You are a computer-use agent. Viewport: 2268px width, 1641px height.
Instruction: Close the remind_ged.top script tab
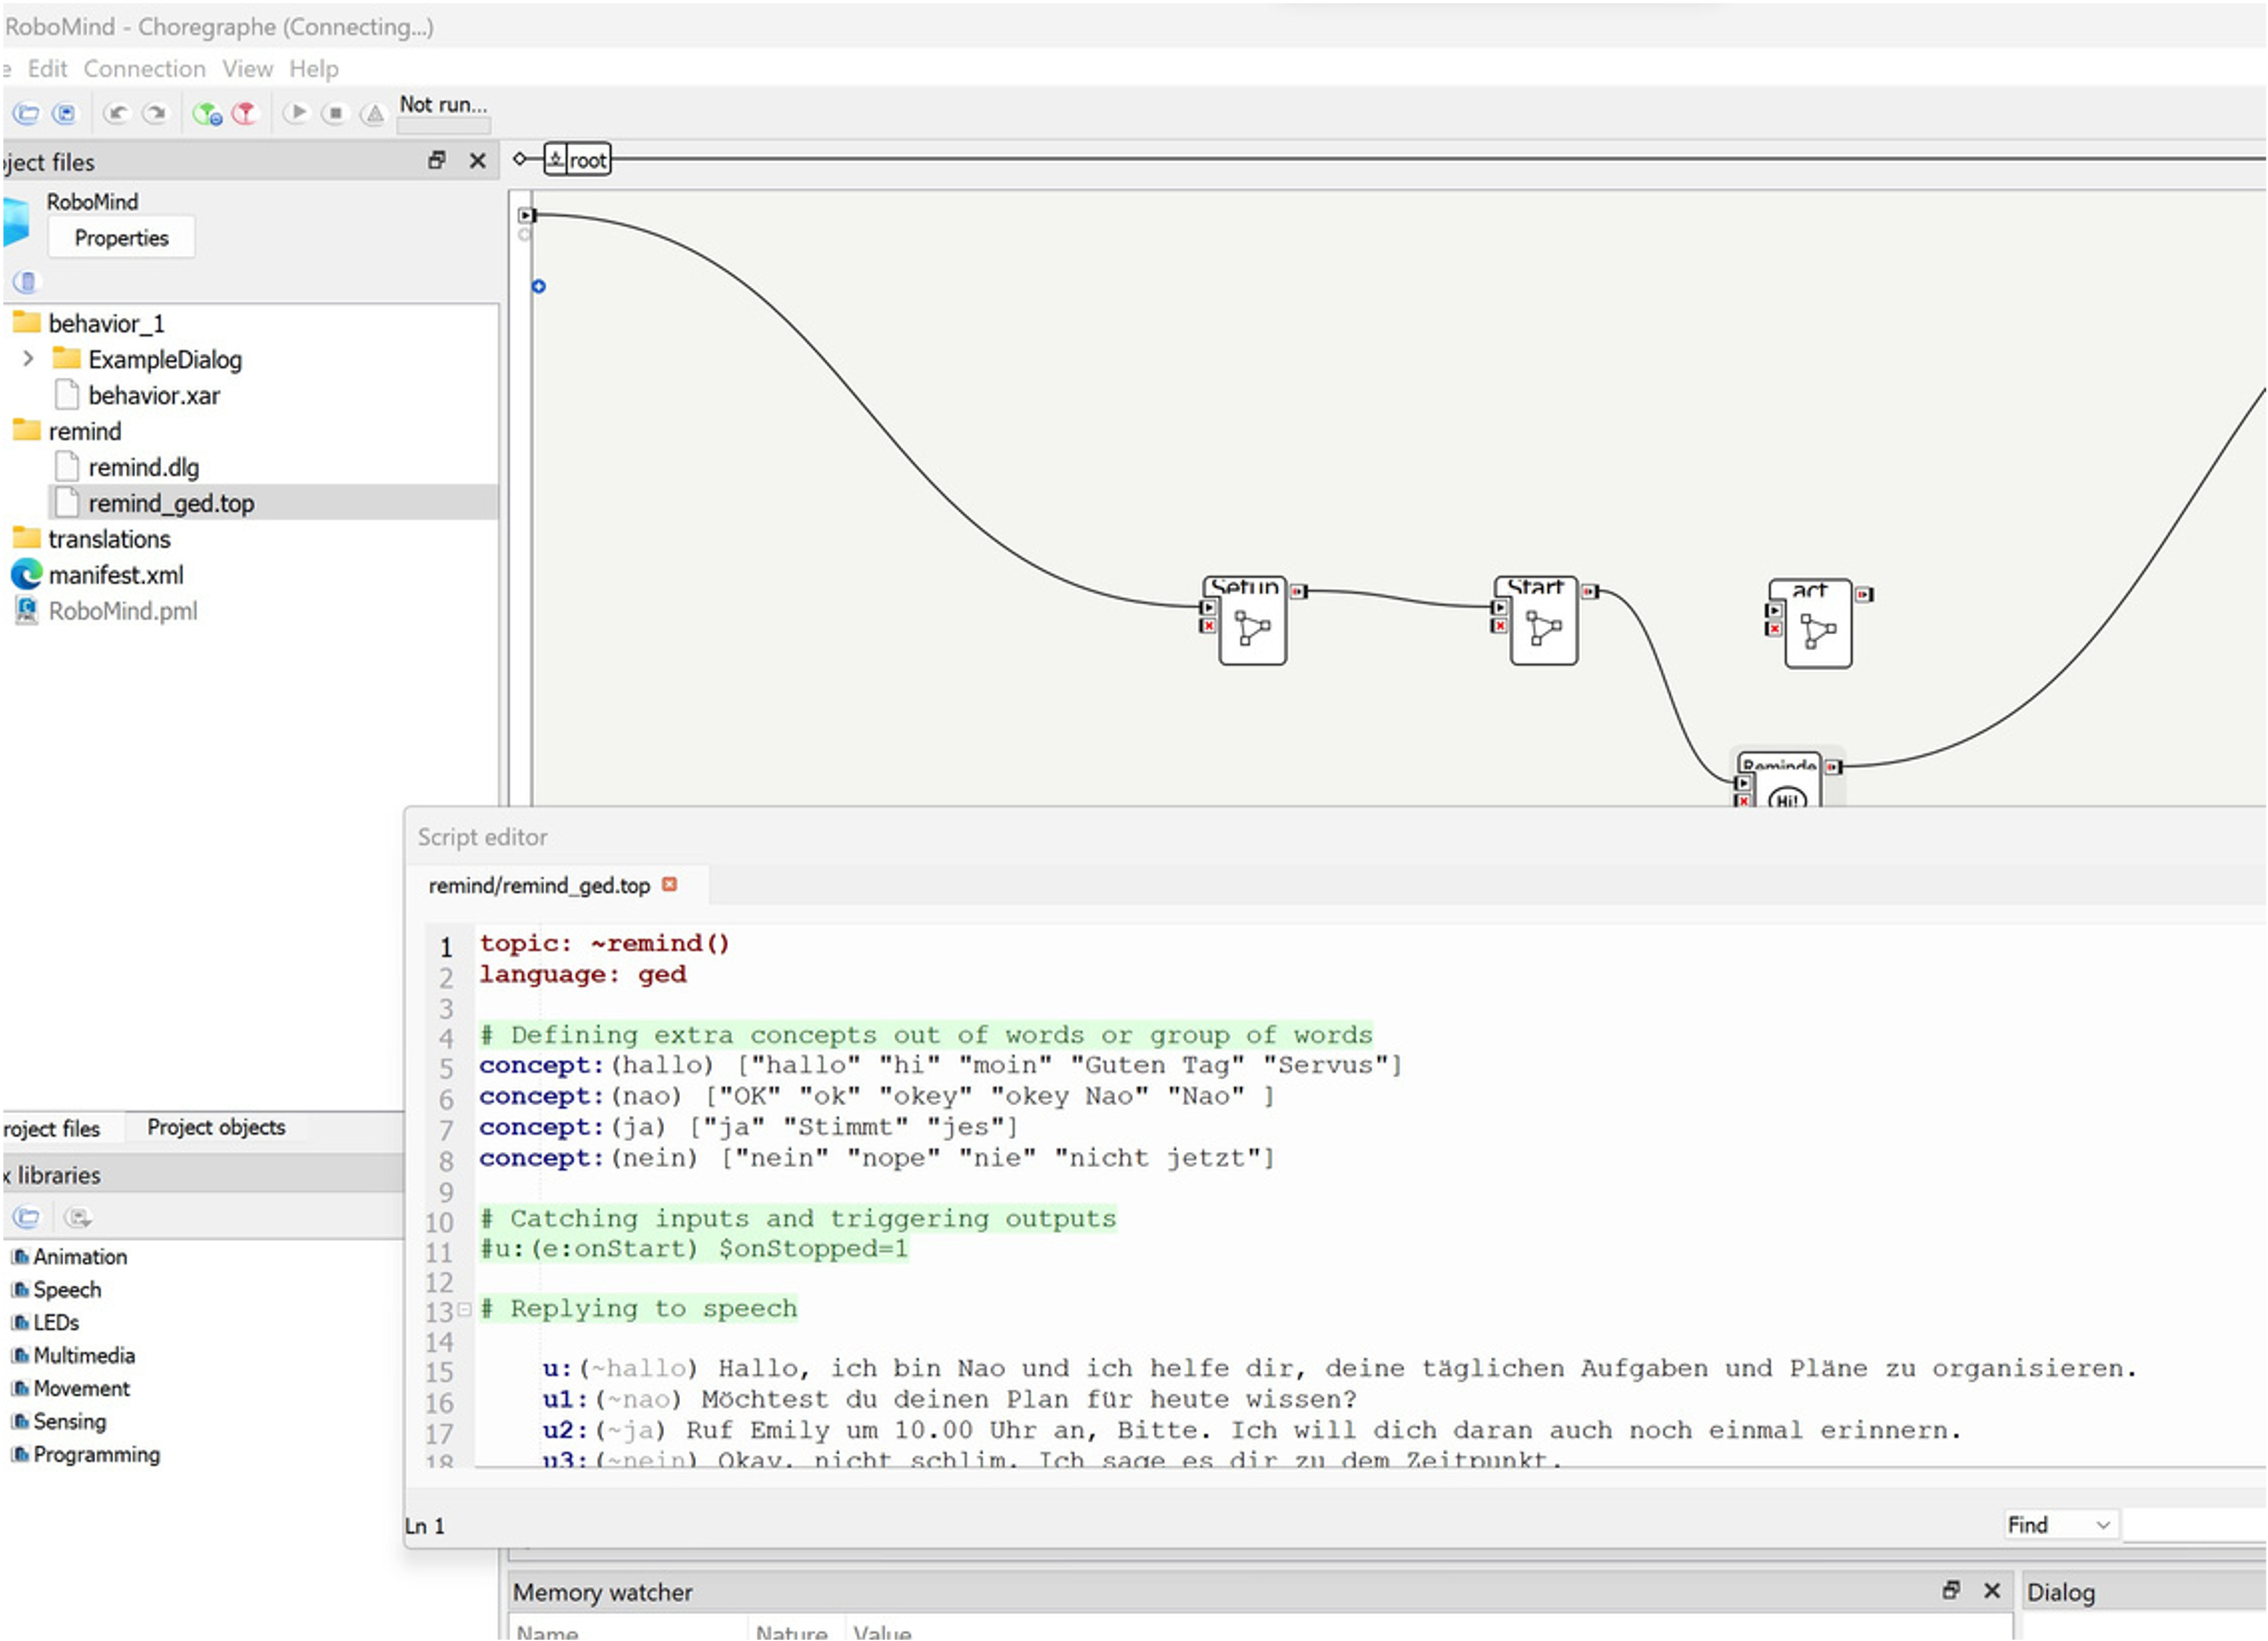point(670,885)
